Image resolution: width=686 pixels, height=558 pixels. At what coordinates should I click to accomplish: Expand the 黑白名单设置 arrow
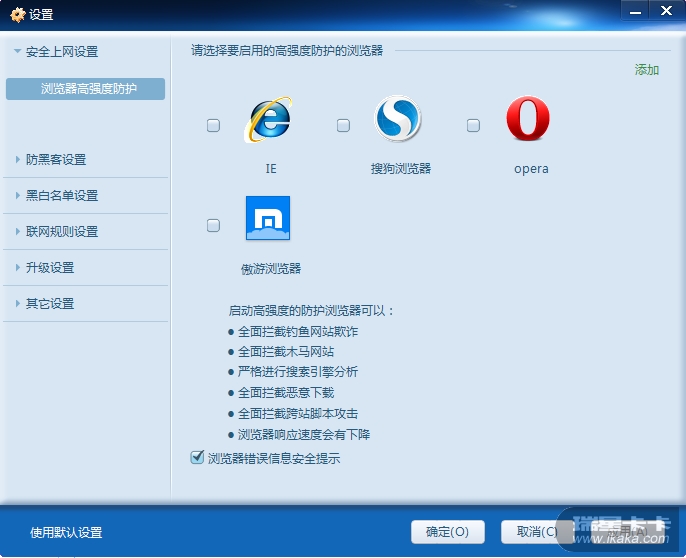18,195
